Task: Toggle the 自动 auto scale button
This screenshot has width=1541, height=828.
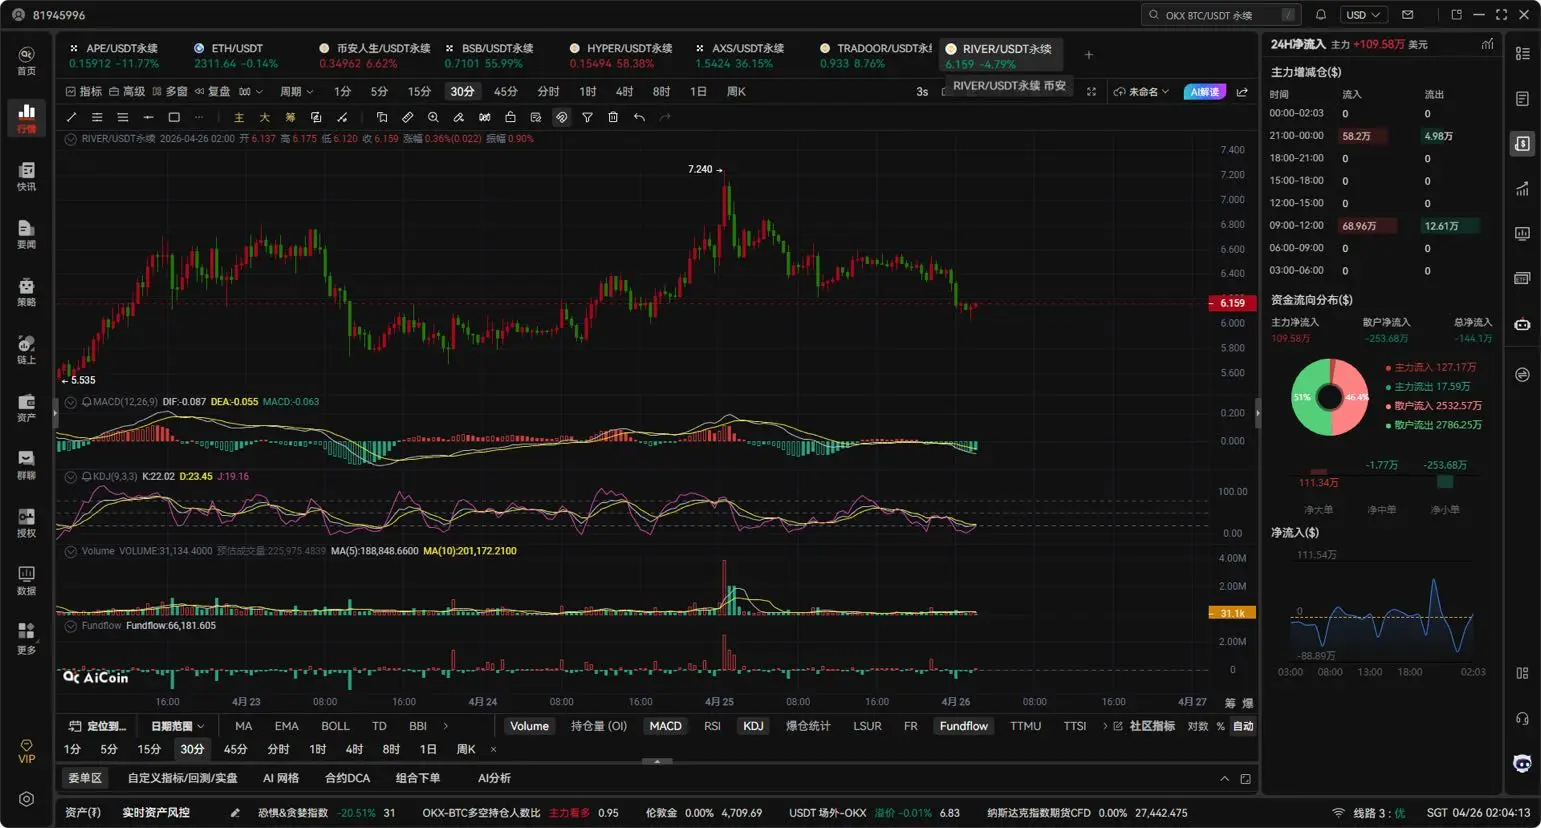Action: [1243, 726]
